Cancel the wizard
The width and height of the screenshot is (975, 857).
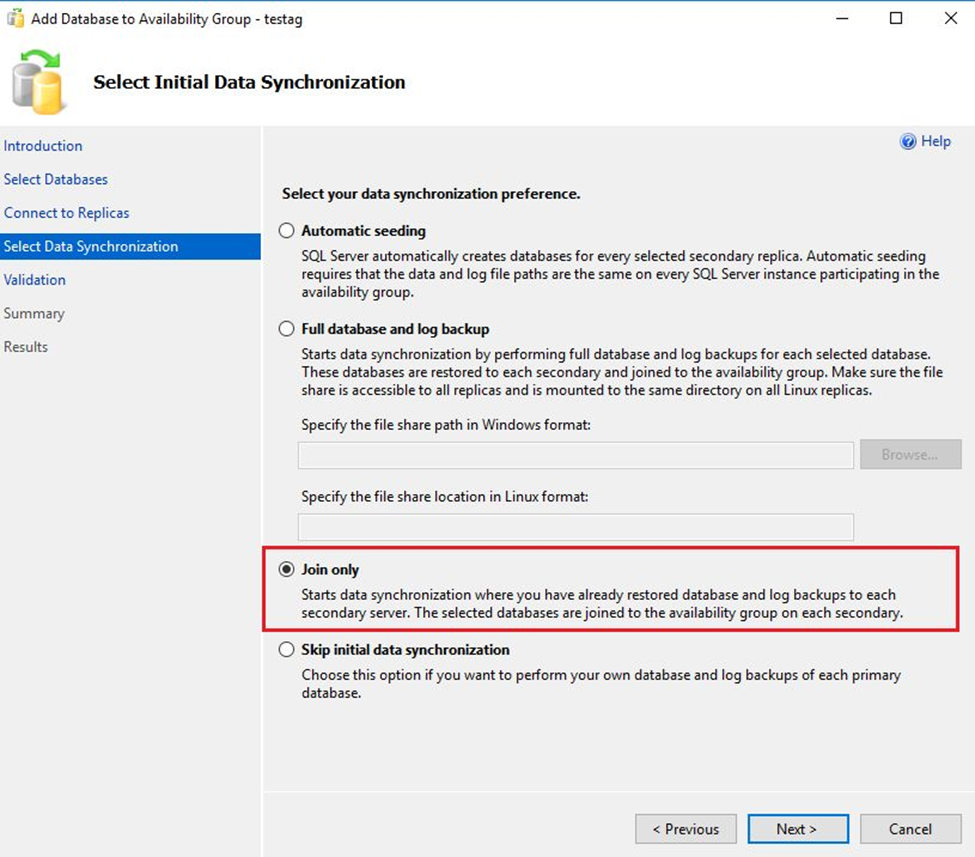coord(910,829)
